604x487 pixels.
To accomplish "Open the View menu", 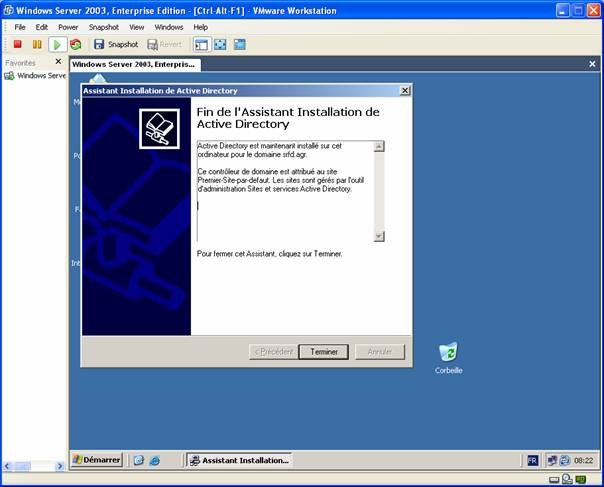I will [x=136, y=27].
